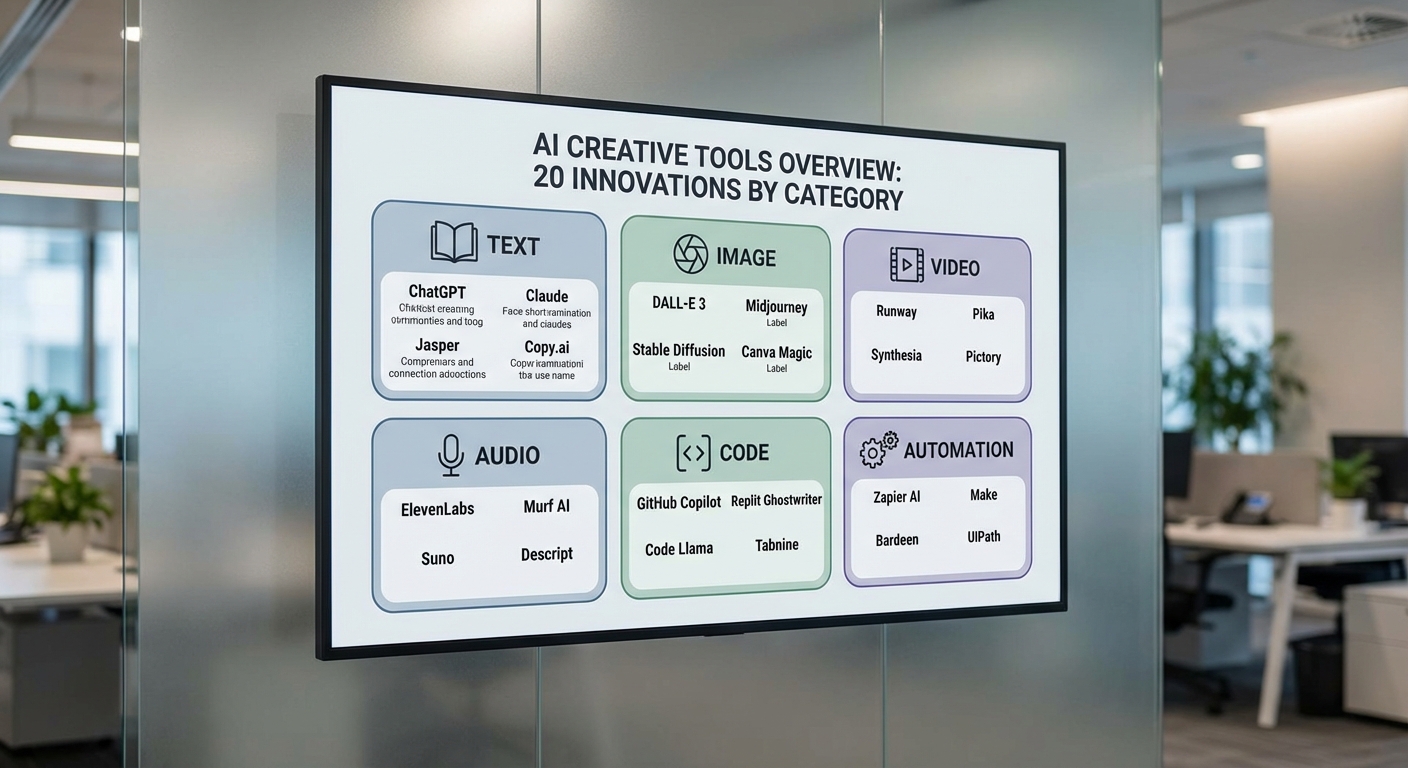The image size is (1408, 768).
Task: Click the gears icon beside AUTOMATION
Action: tap(878, 450)
